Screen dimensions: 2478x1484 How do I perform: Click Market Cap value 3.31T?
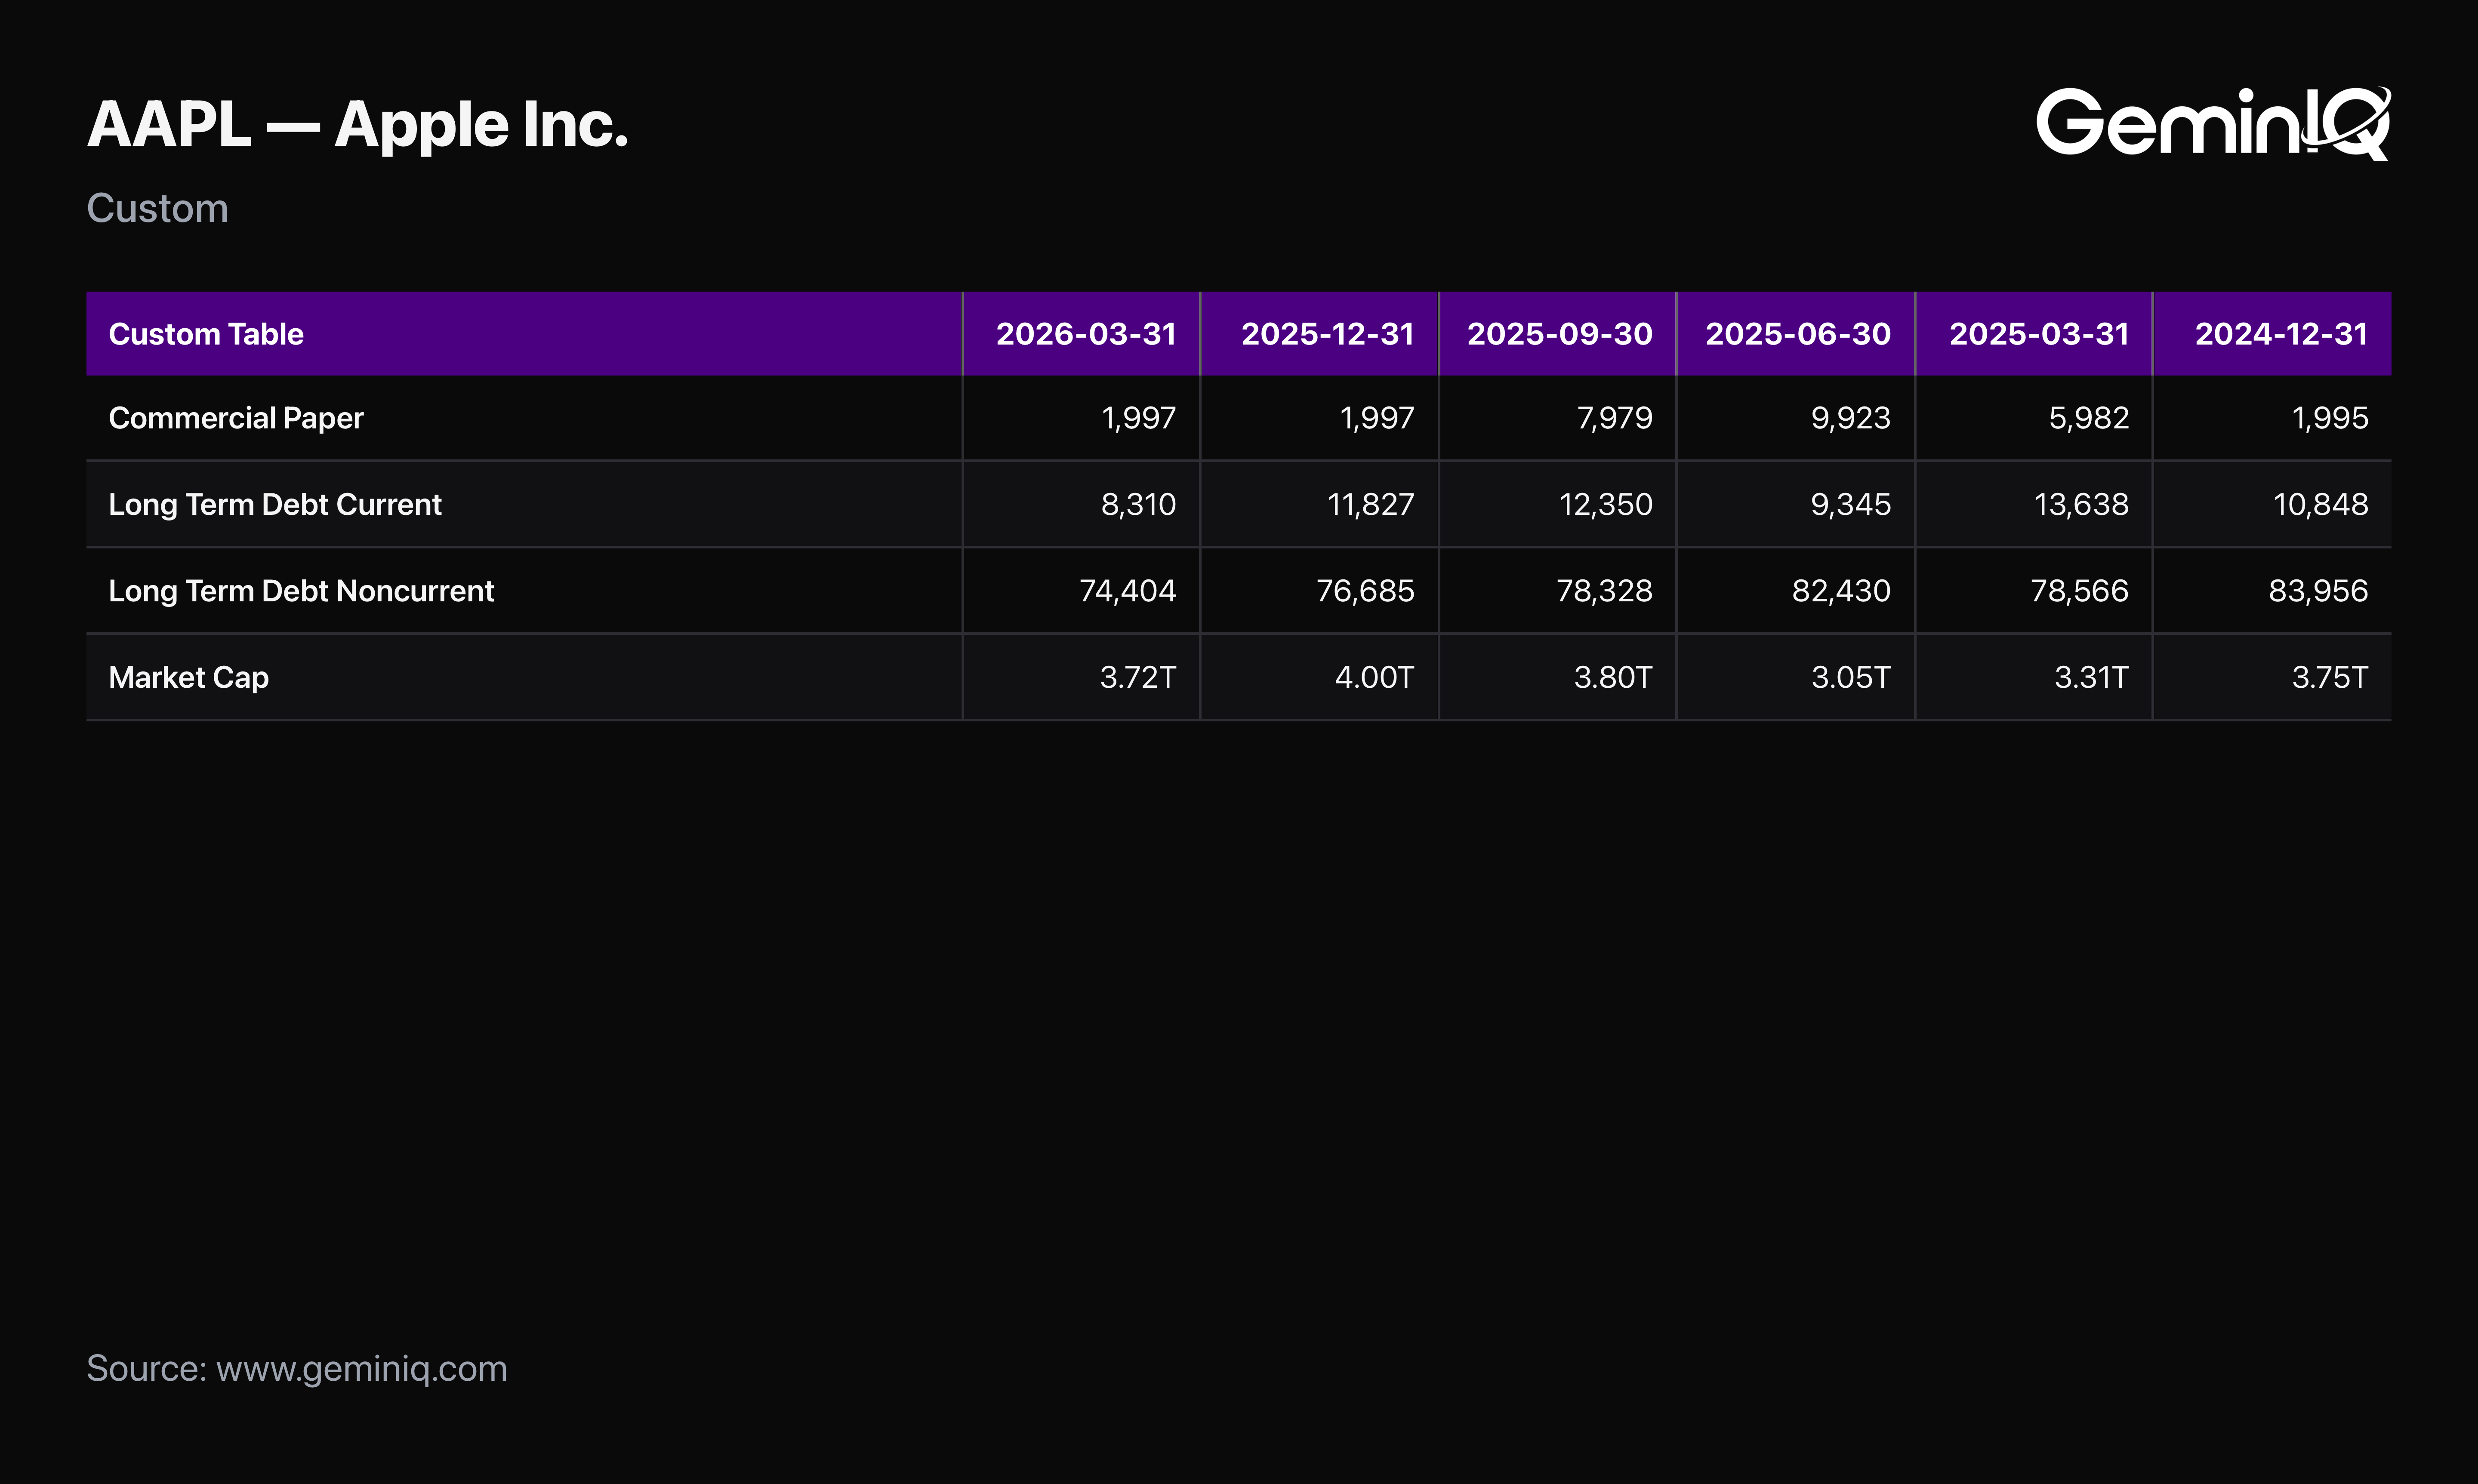coord(2092,677)
